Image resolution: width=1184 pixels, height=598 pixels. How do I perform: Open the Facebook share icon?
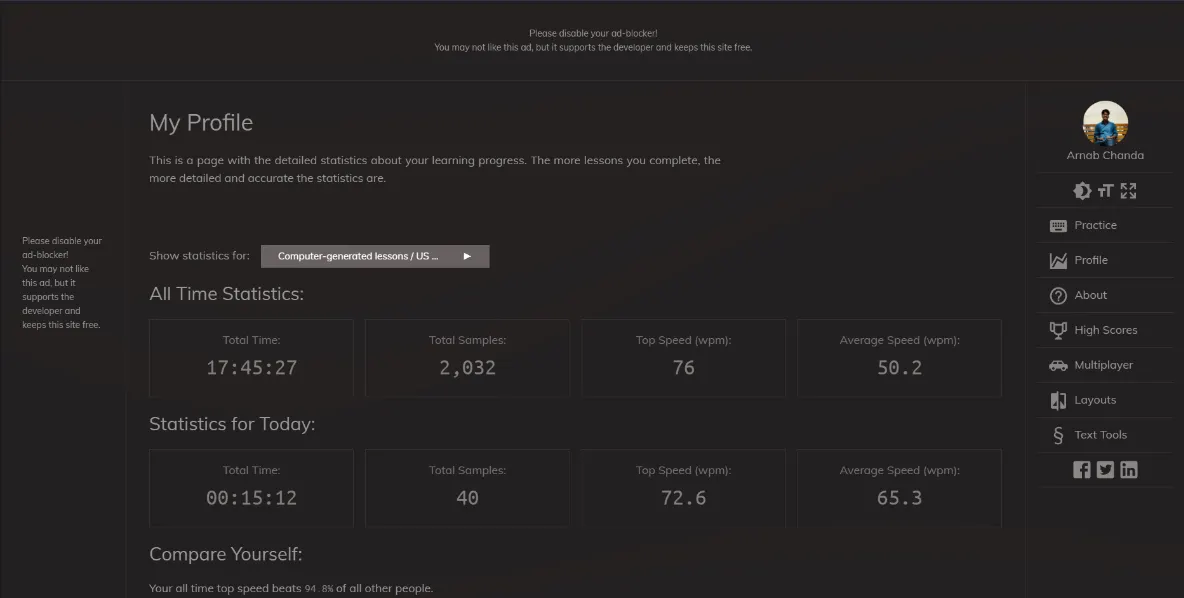point(1082,469)
